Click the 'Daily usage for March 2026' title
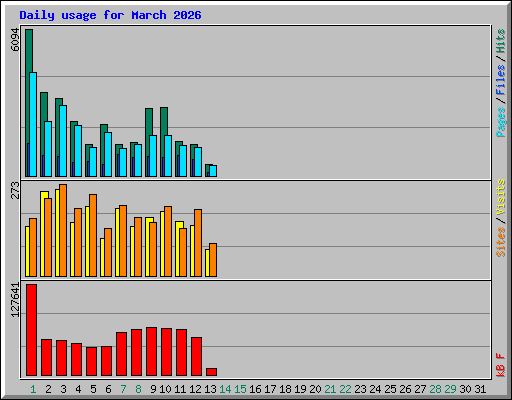 [x=110, y=15]
